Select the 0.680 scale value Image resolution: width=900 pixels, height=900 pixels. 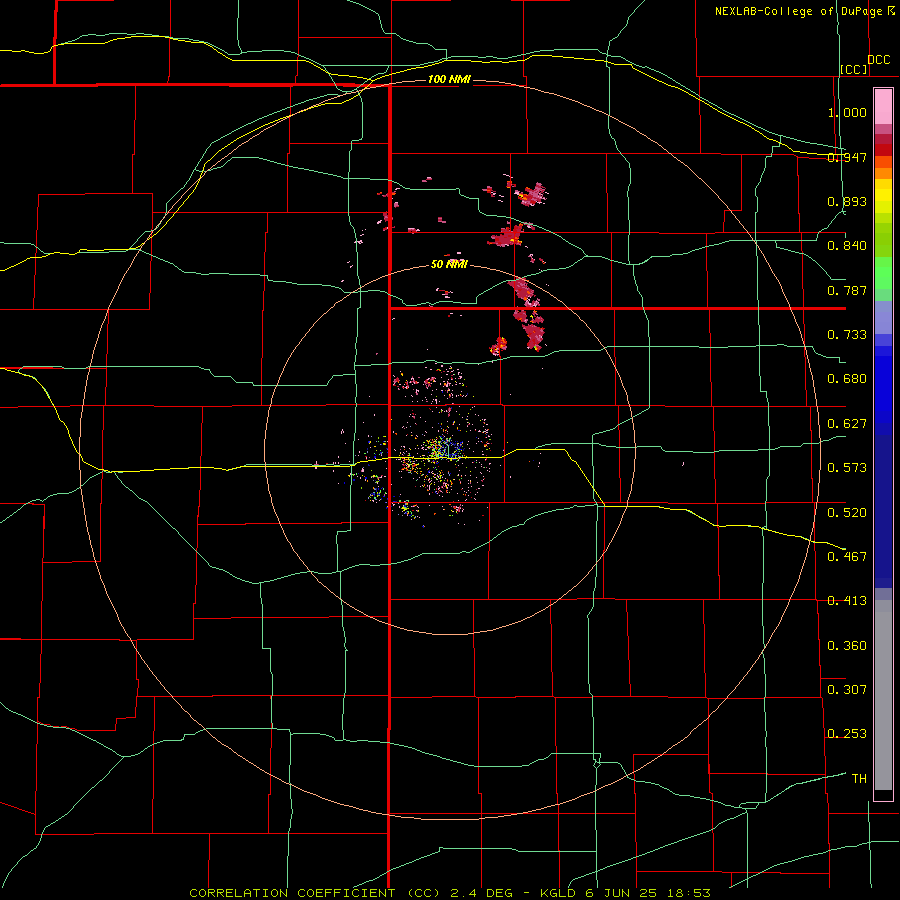(847, 379)
